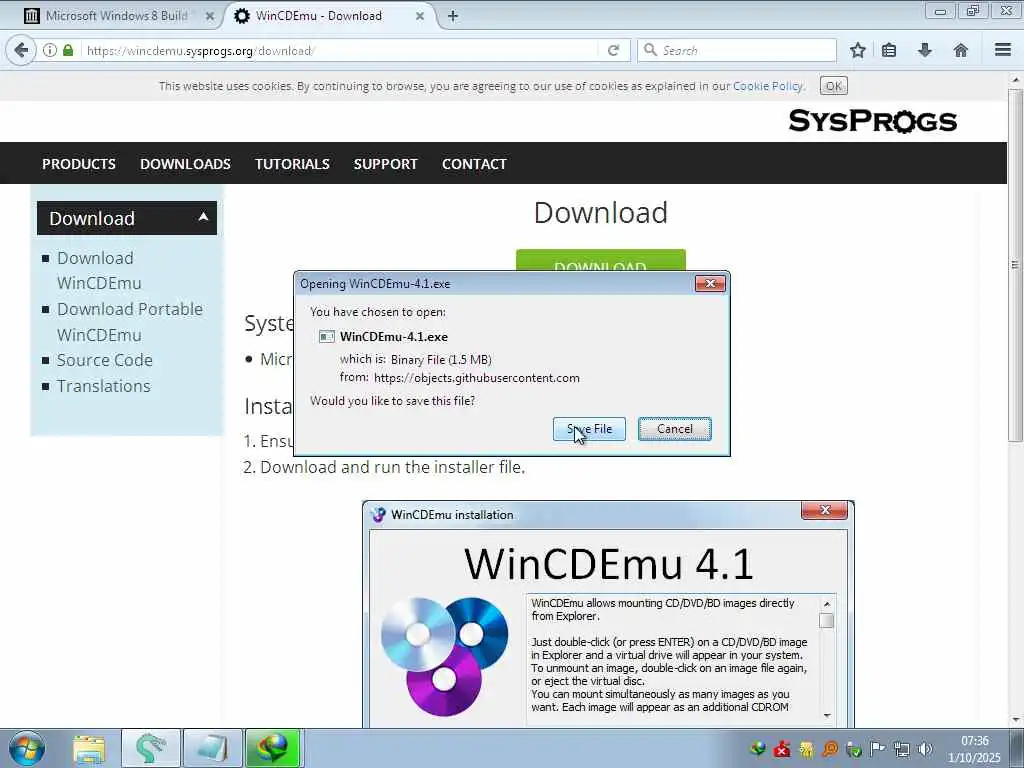Click the browser Back arrow button

[x=21, y=50]
